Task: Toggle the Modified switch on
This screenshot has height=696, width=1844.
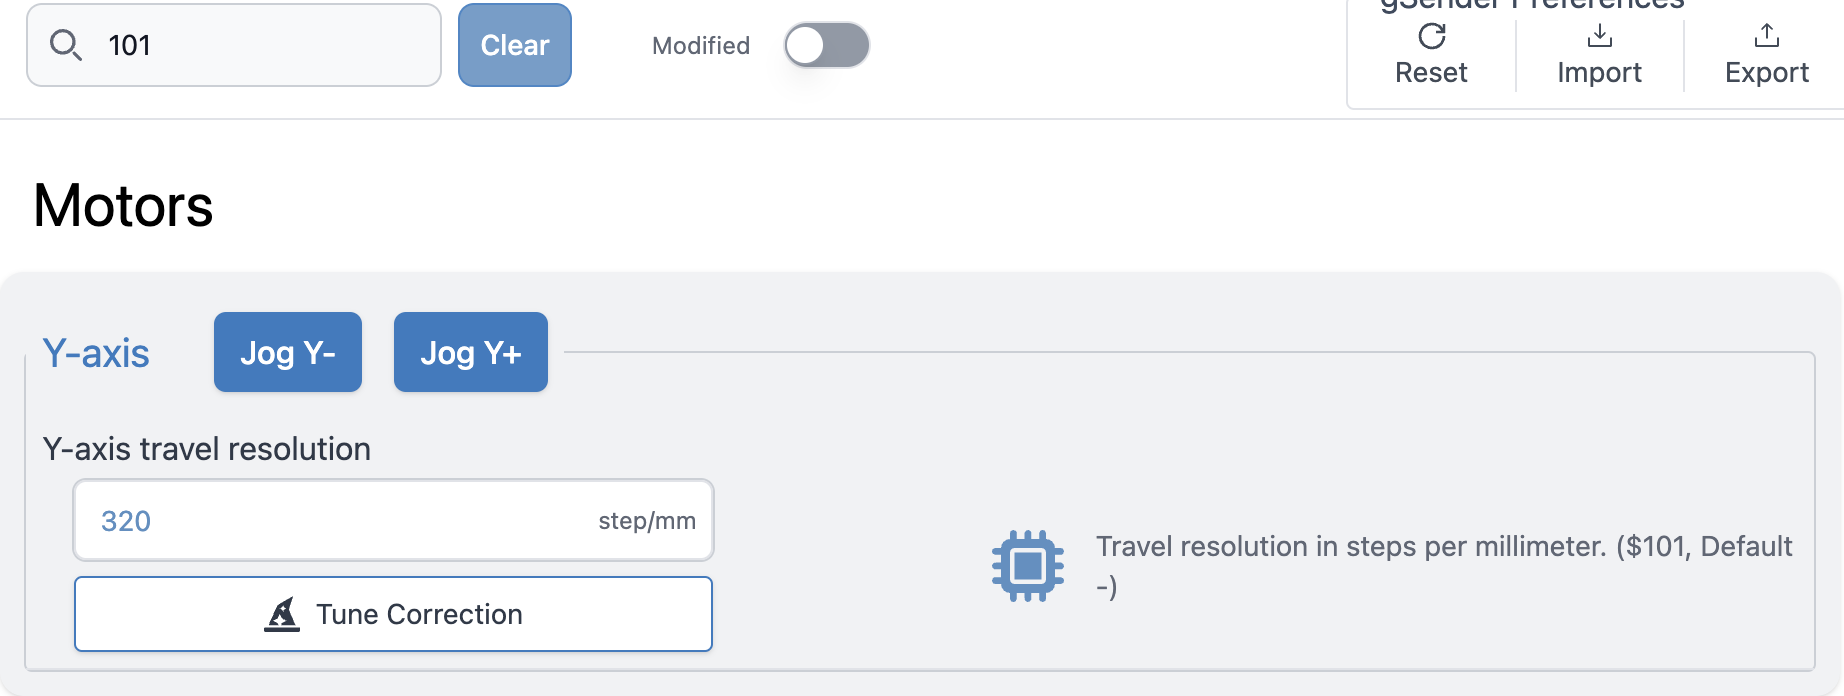Action: [x=826, y=45]
